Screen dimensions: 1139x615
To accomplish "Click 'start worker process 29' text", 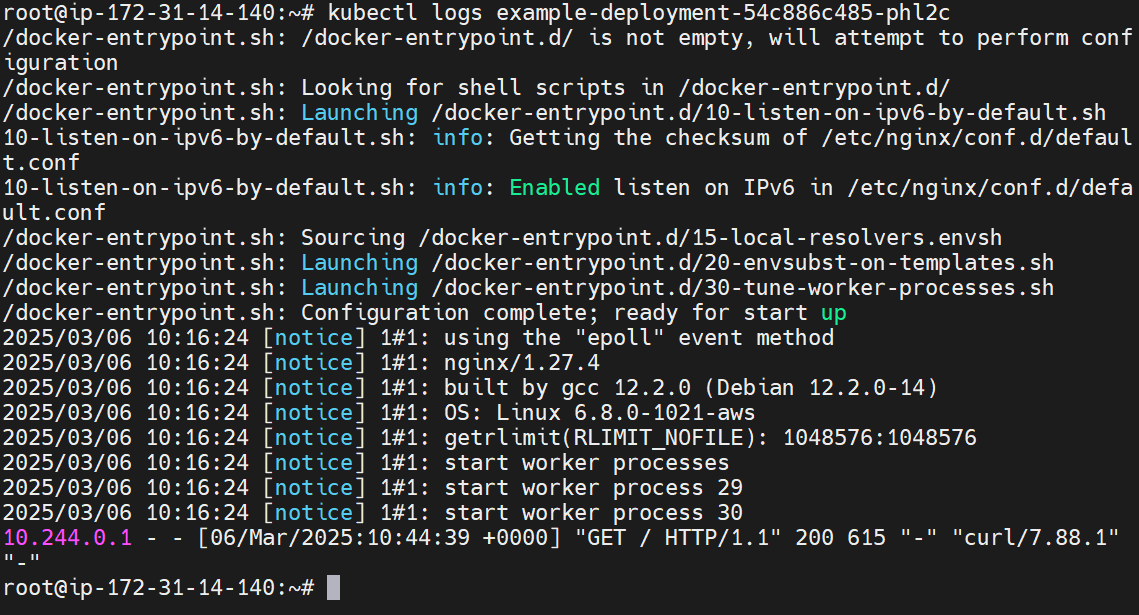I will click(x=593, y=488).
